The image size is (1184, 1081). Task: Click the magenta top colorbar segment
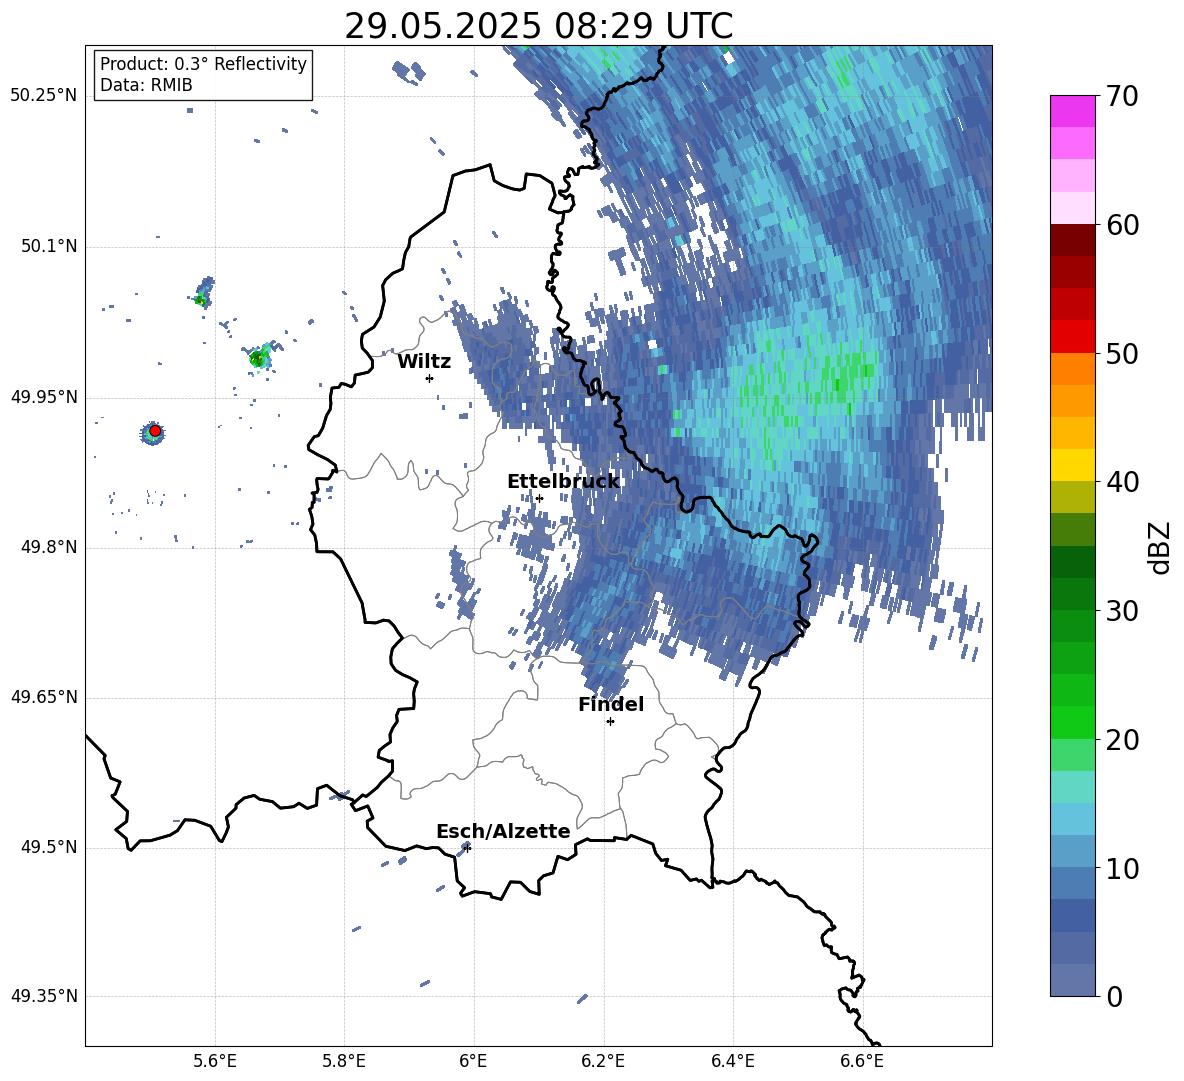point(1072,112)
